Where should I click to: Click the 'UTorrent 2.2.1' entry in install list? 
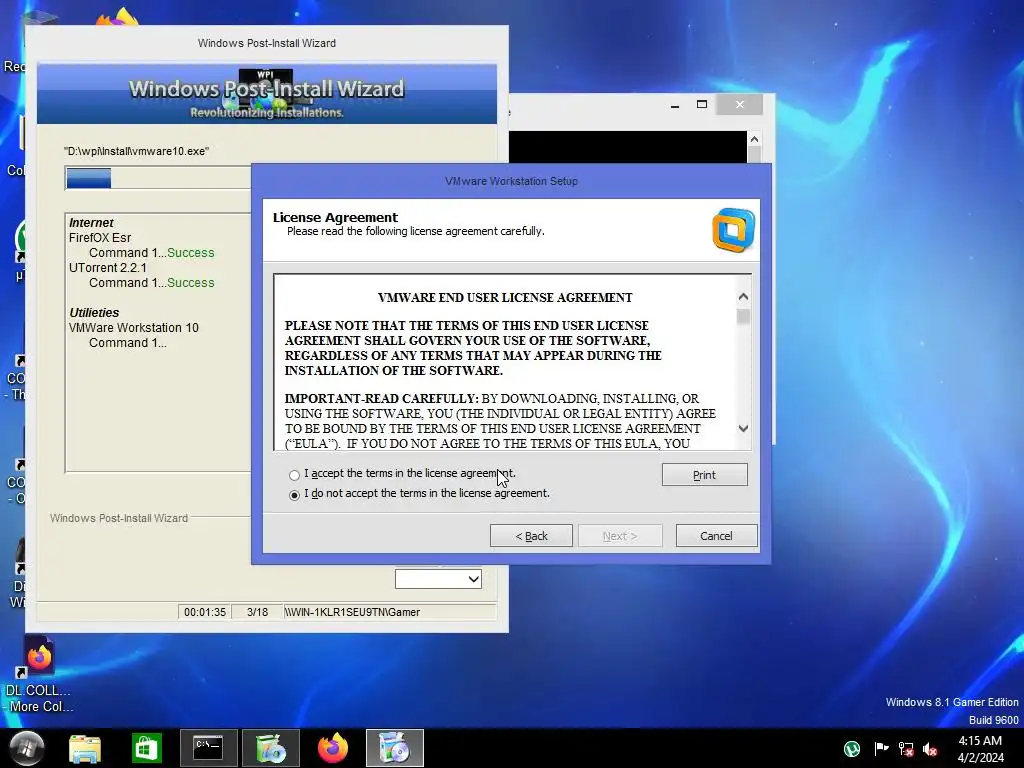[x=108, y=268]
